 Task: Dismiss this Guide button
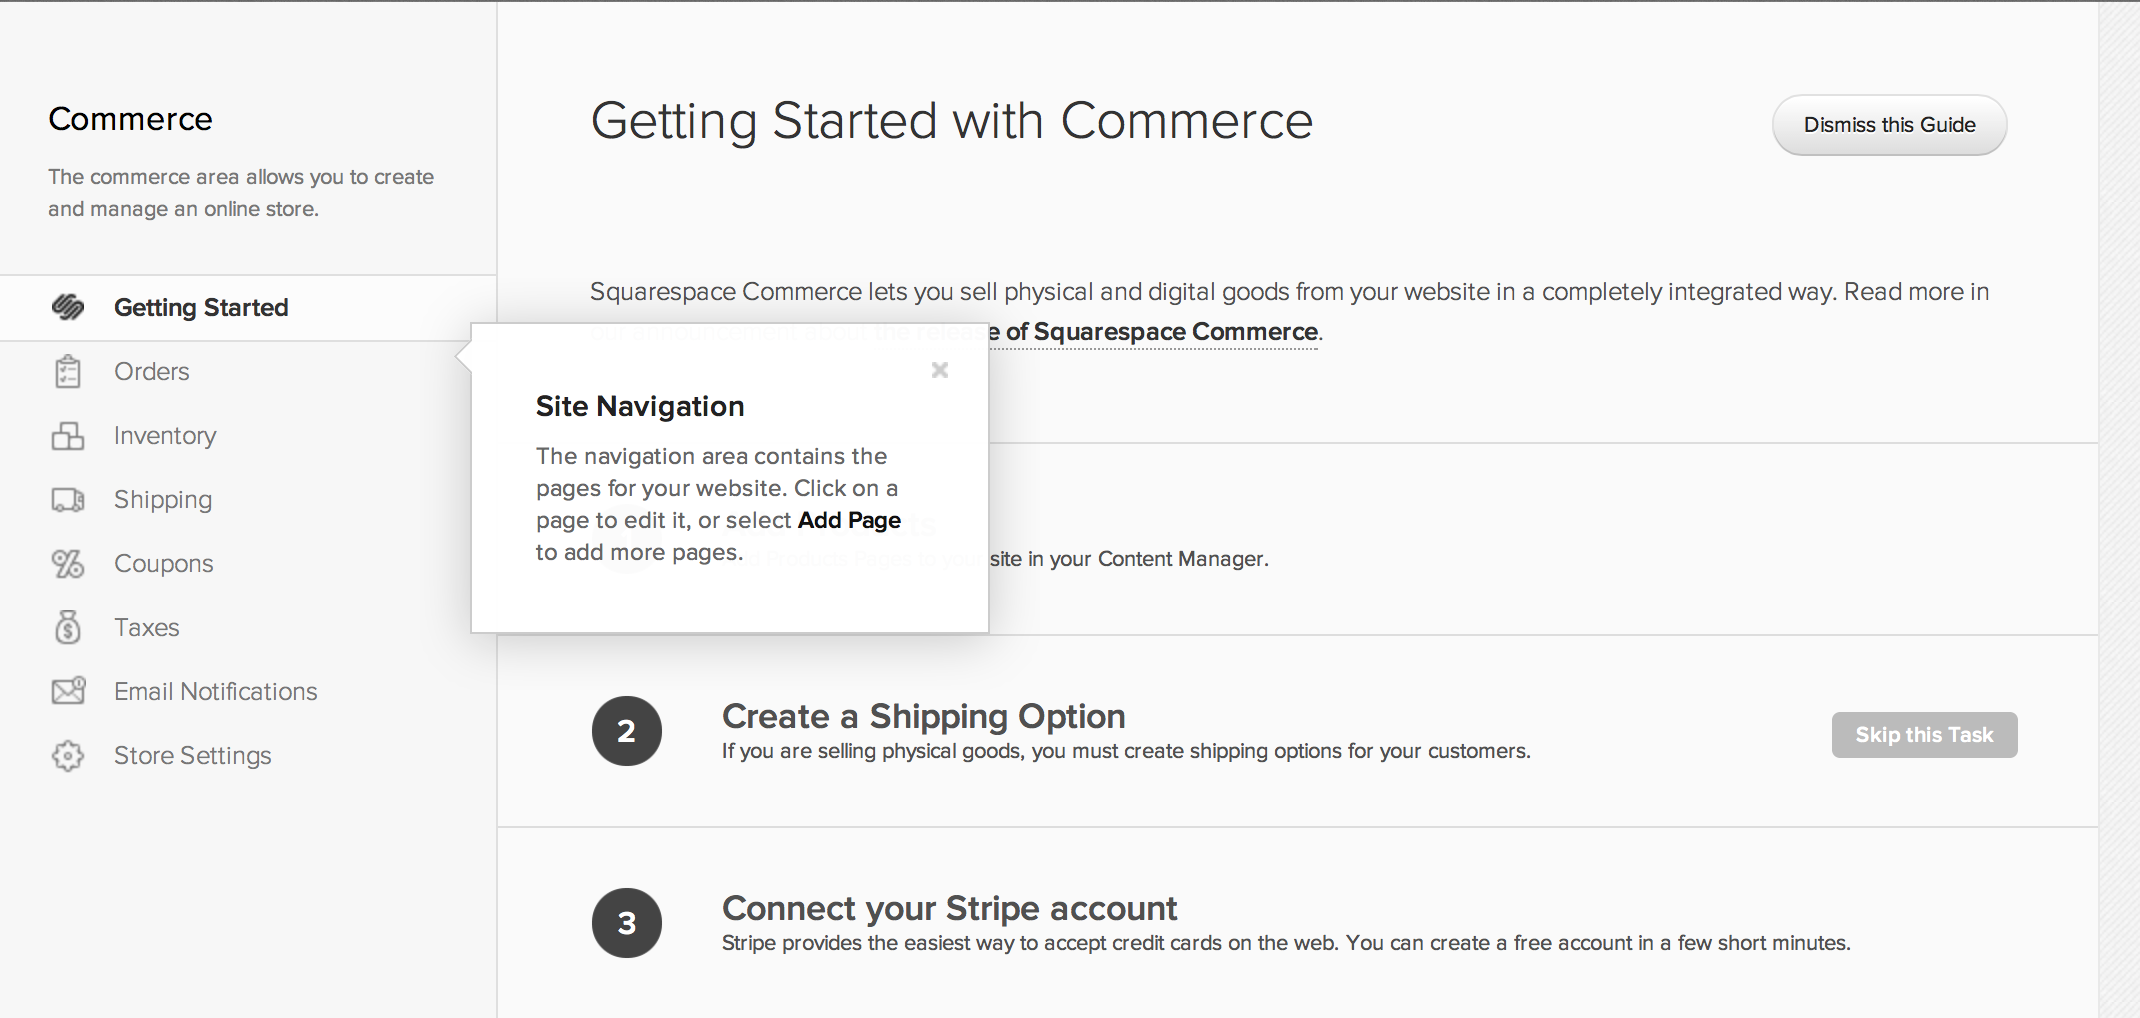tap(1889, 125)
